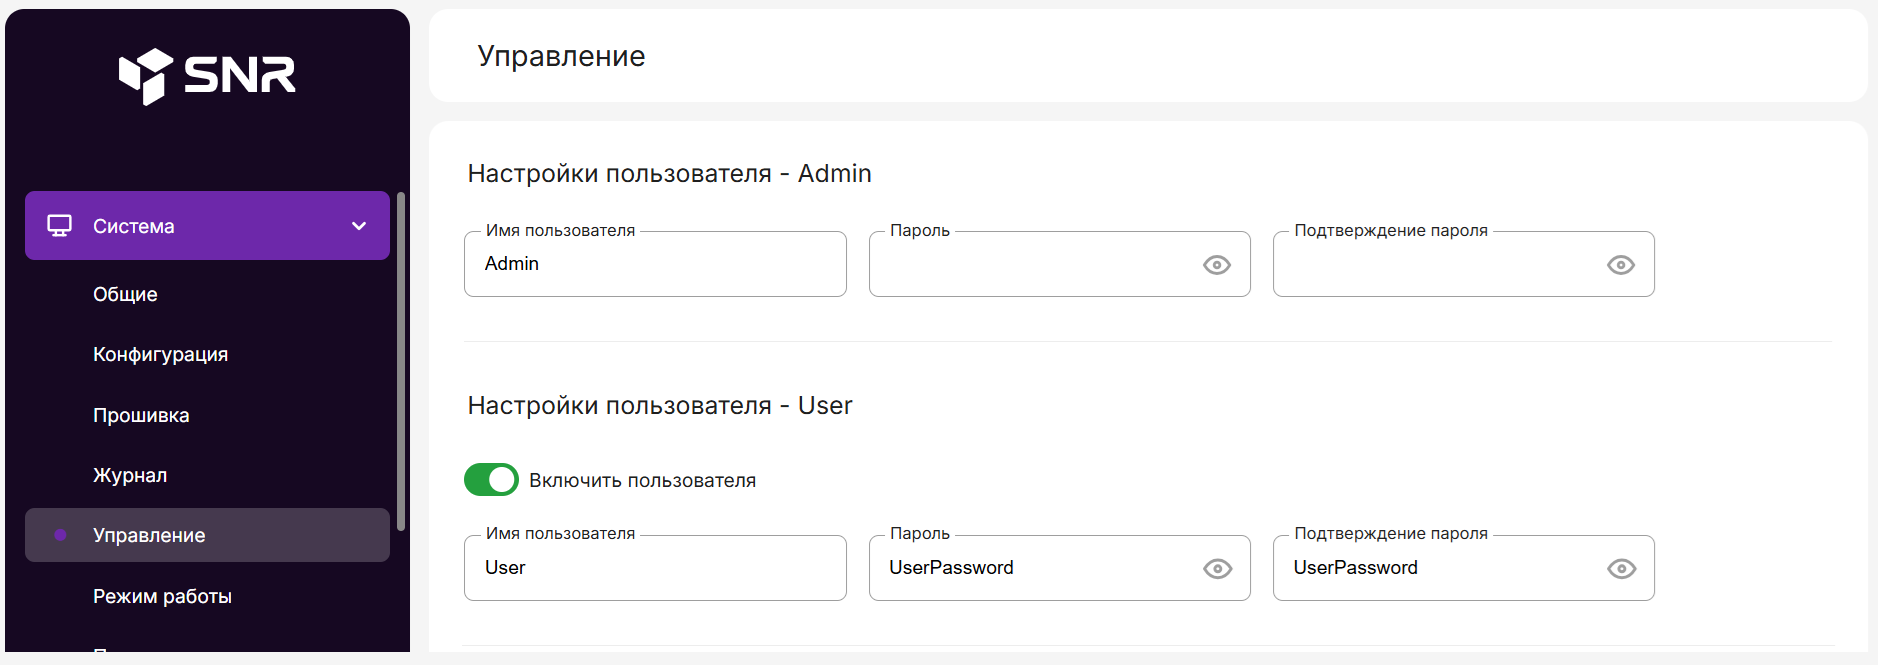Toggle visibility of the User password field
This screenshot has height=665, width=1878.
point(1216,569)
